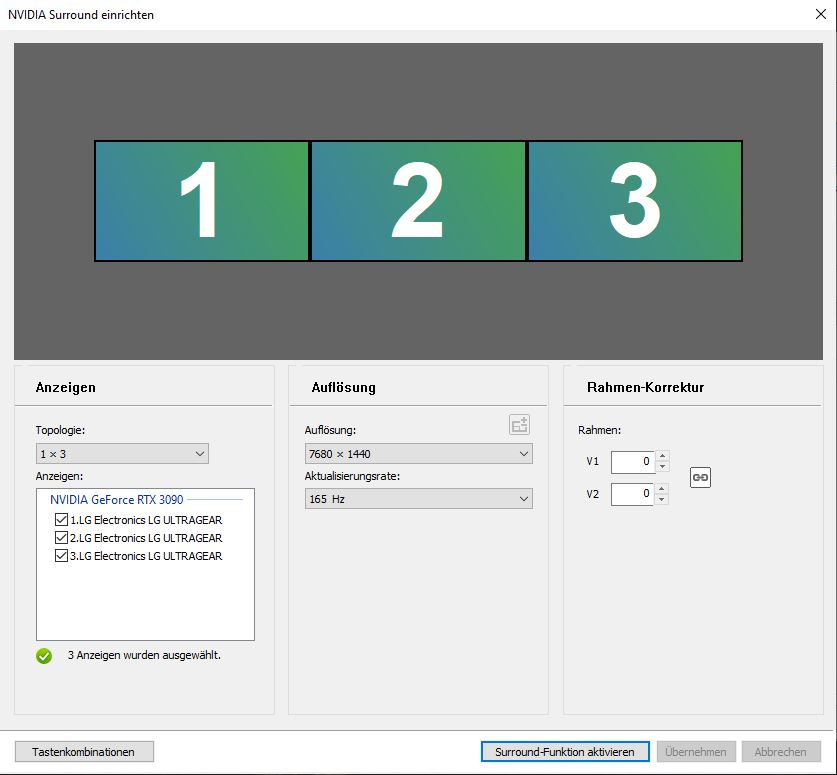
Task: Uncheck display 2.LG Electronics LG ULTRAGEAR
Action: pos(61,537)
